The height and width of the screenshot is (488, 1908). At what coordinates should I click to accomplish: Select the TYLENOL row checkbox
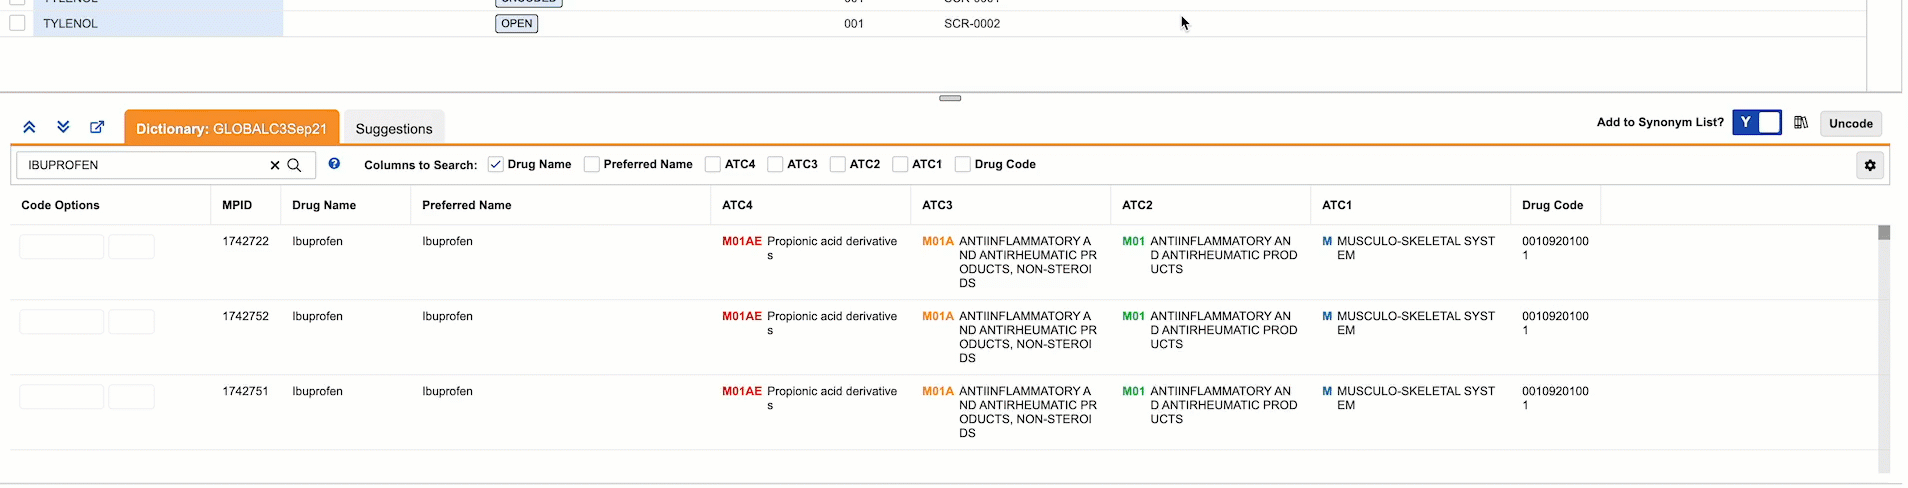[x=17, y=23]
